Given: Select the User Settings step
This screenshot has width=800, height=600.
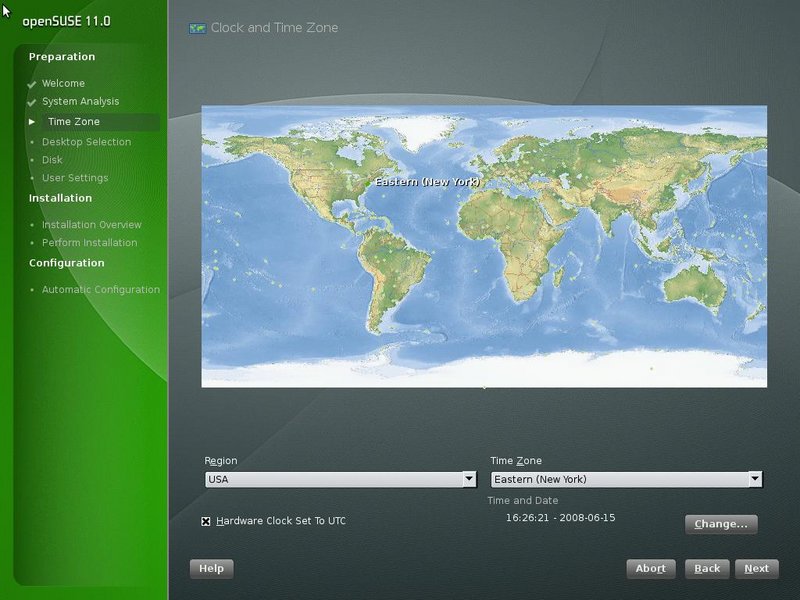Looking at the screenshot, I should coord(75,178).
